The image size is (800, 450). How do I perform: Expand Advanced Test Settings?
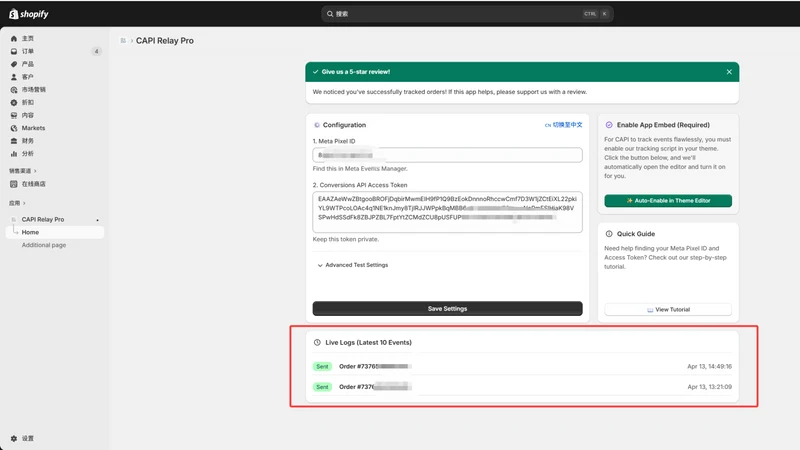click(353, 265)
